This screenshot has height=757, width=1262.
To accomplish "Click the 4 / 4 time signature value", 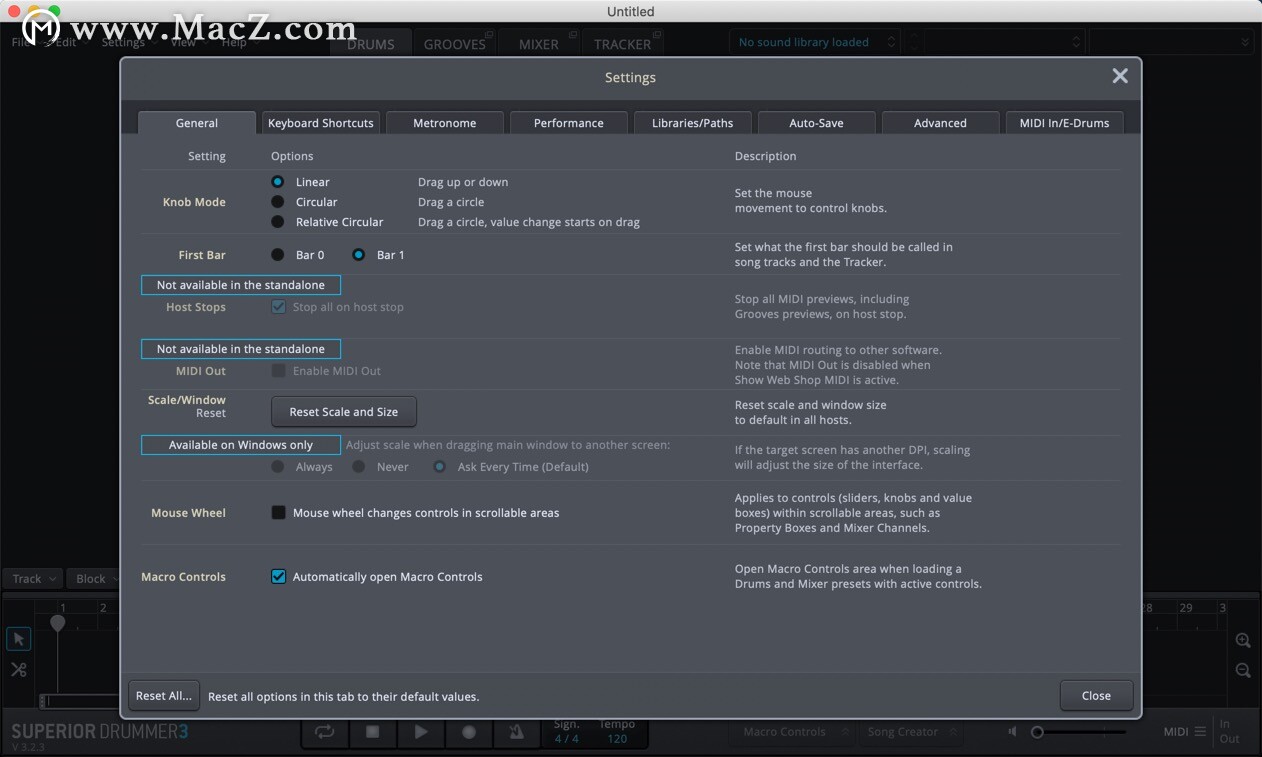I will pos(567,739).
